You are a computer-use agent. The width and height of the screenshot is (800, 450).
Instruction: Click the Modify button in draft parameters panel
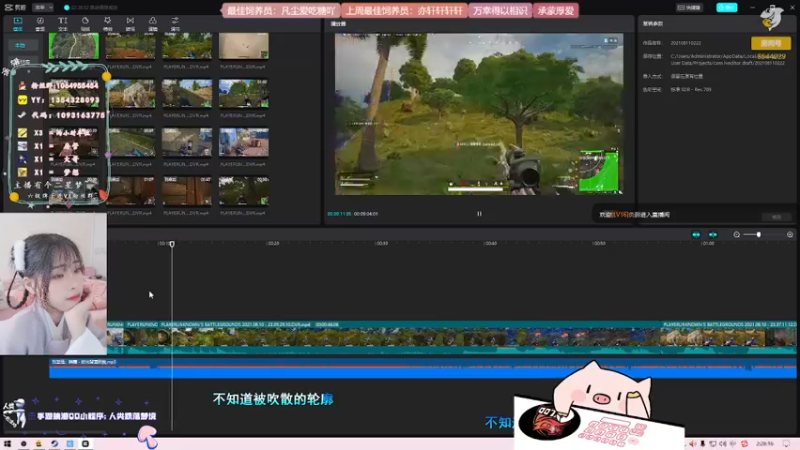(777, 217)
